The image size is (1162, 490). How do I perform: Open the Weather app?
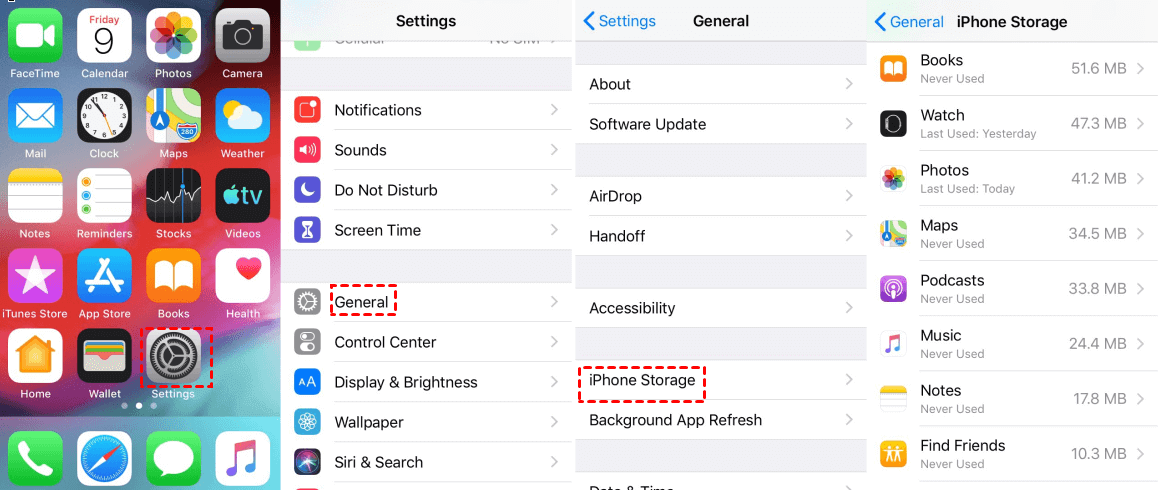(242, 116)
